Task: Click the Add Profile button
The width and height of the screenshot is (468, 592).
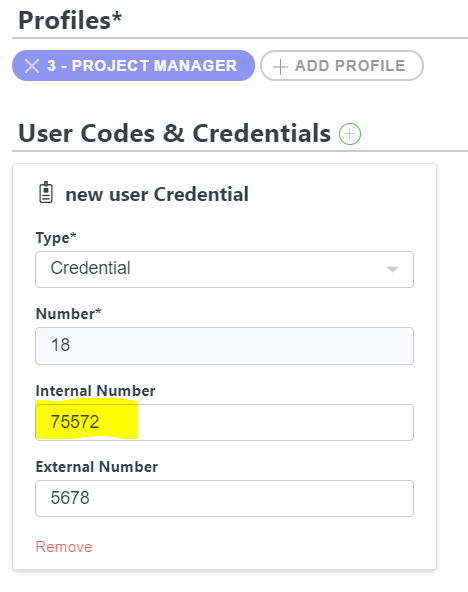Action: click(342, 66)
